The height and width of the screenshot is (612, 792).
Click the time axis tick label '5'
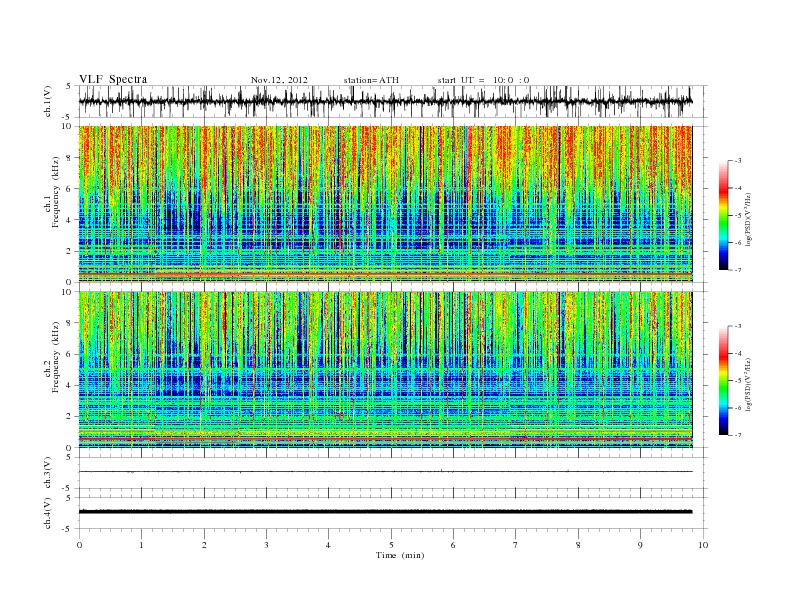(391, 545)
